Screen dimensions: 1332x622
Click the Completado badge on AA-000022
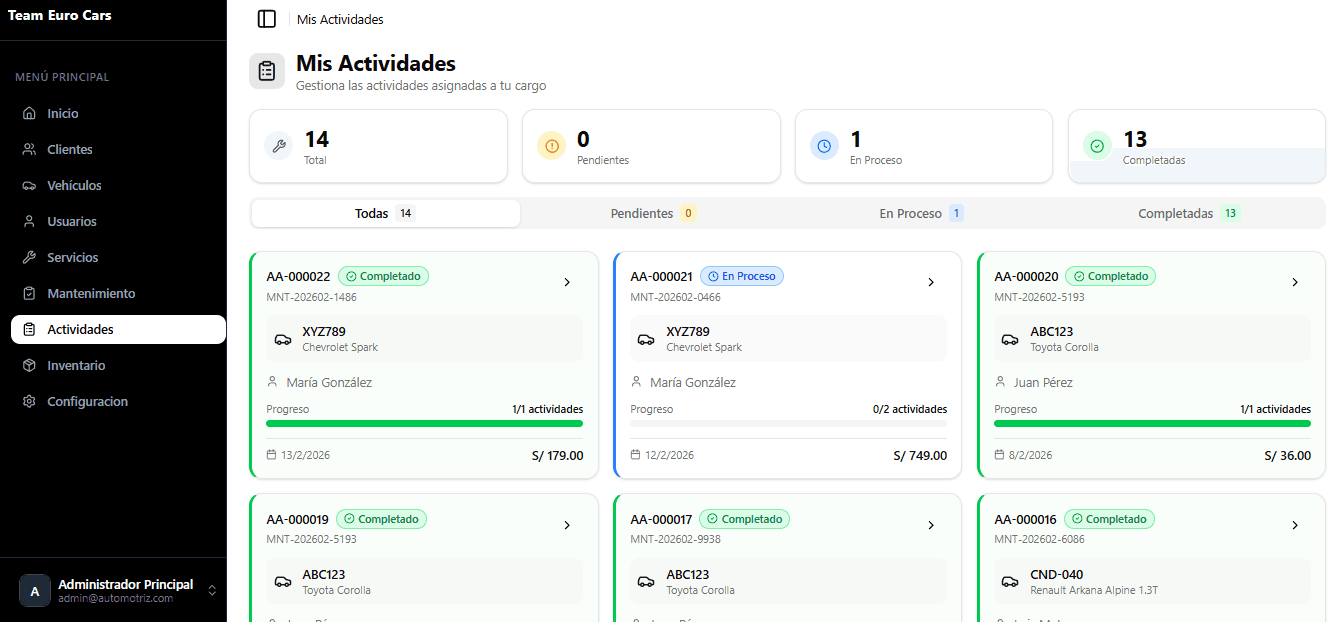pos(383,275)
